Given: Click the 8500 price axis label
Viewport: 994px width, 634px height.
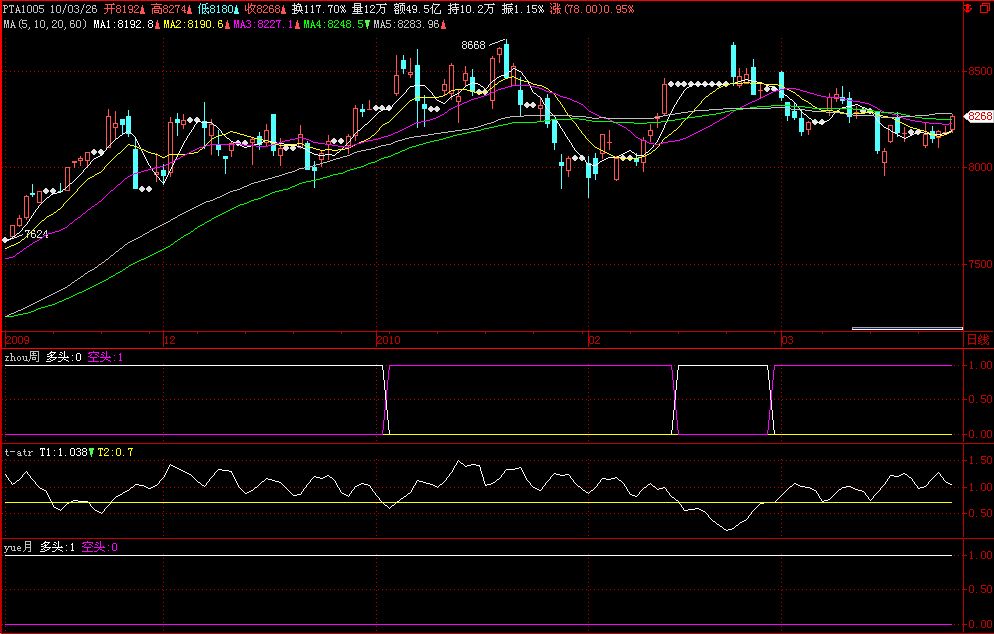Looking at the screenshot, I should point(979,71).
